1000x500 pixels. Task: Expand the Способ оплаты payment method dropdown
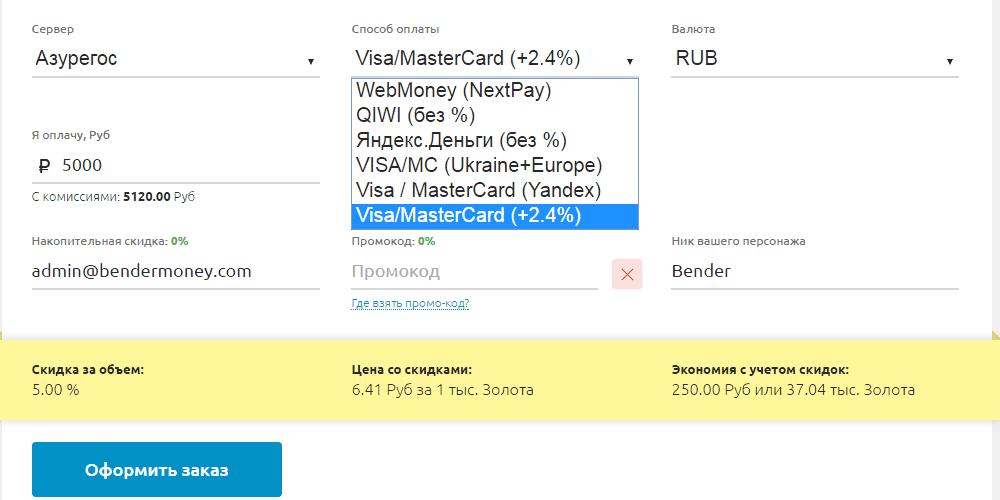click(494, 59)
